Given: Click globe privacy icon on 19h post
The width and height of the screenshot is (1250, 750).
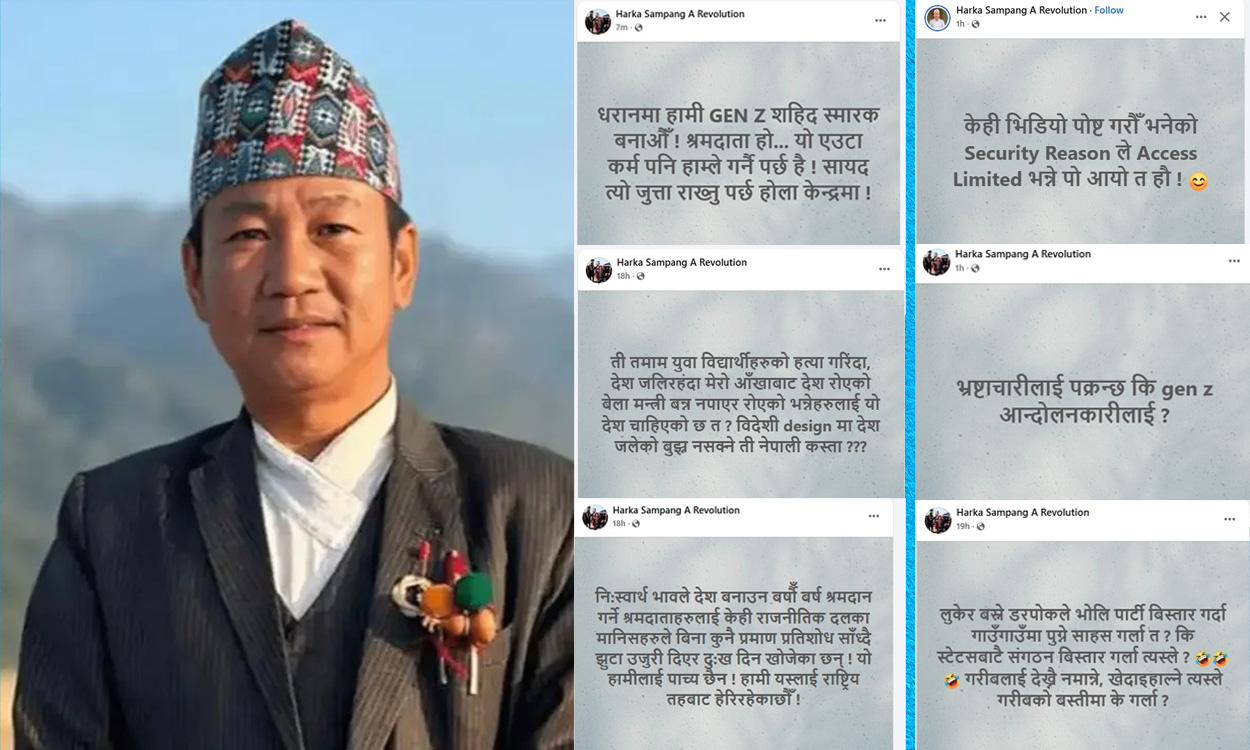Looking at the screenshot, I should point(979,525).
